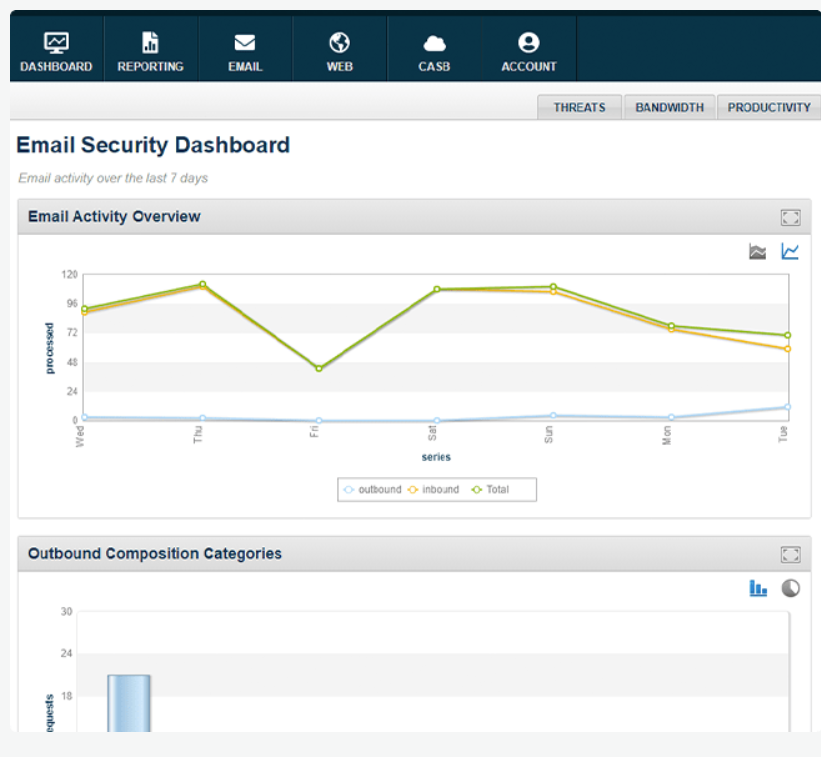
Task: Switch Email Activity to area chart view
Action: tap(757, 252)
